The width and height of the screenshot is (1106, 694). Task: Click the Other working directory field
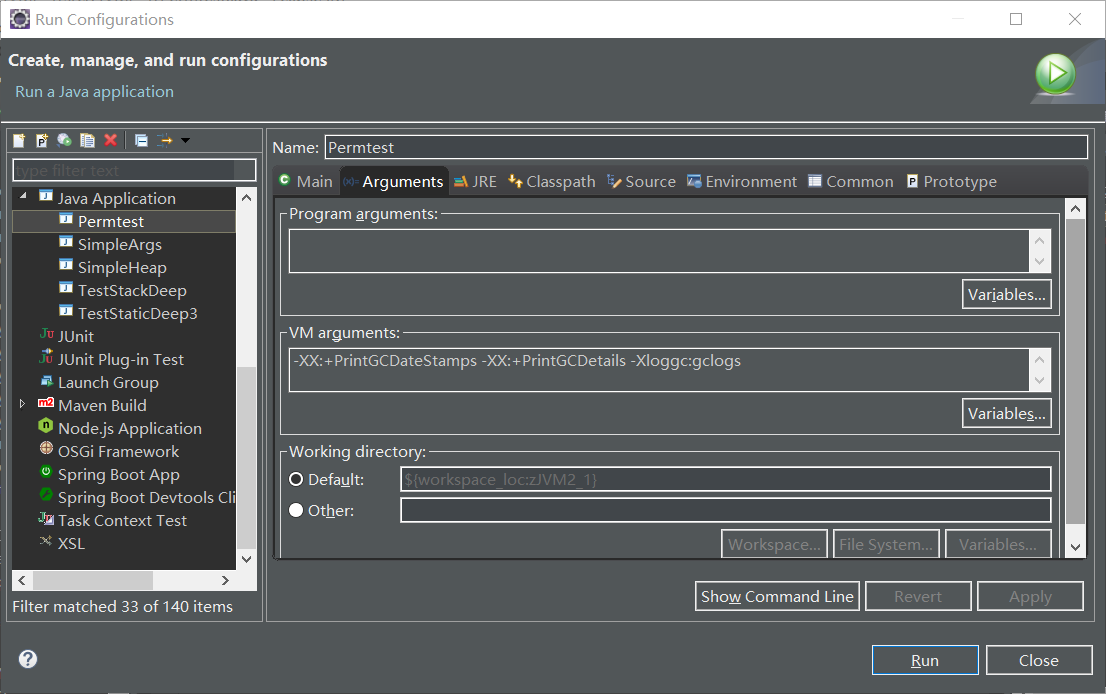click(726, 510)
